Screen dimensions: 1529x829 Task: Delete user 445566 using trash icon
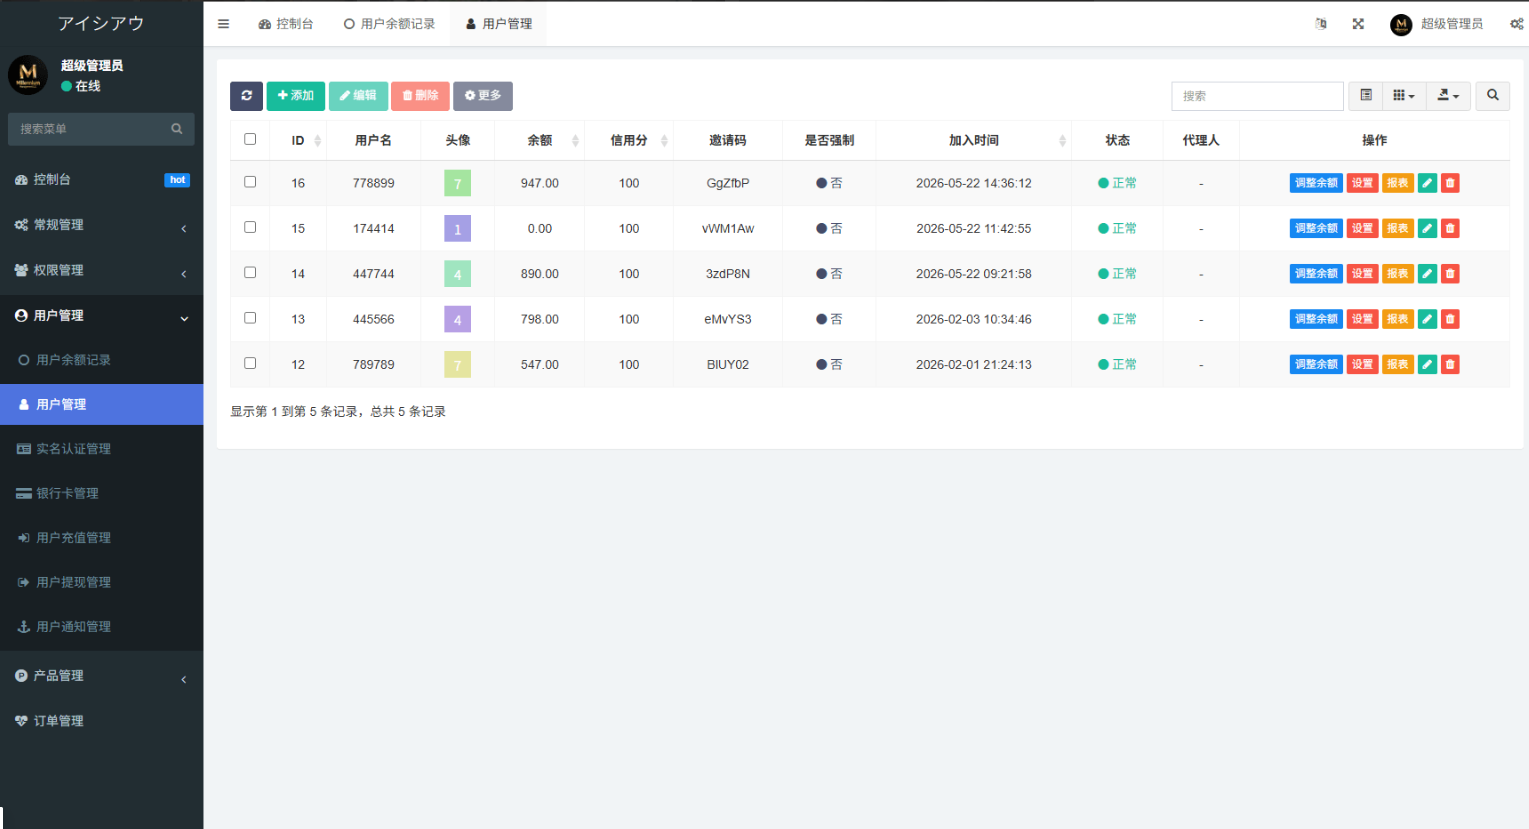pyautogui.click(x=1450, y=319)
